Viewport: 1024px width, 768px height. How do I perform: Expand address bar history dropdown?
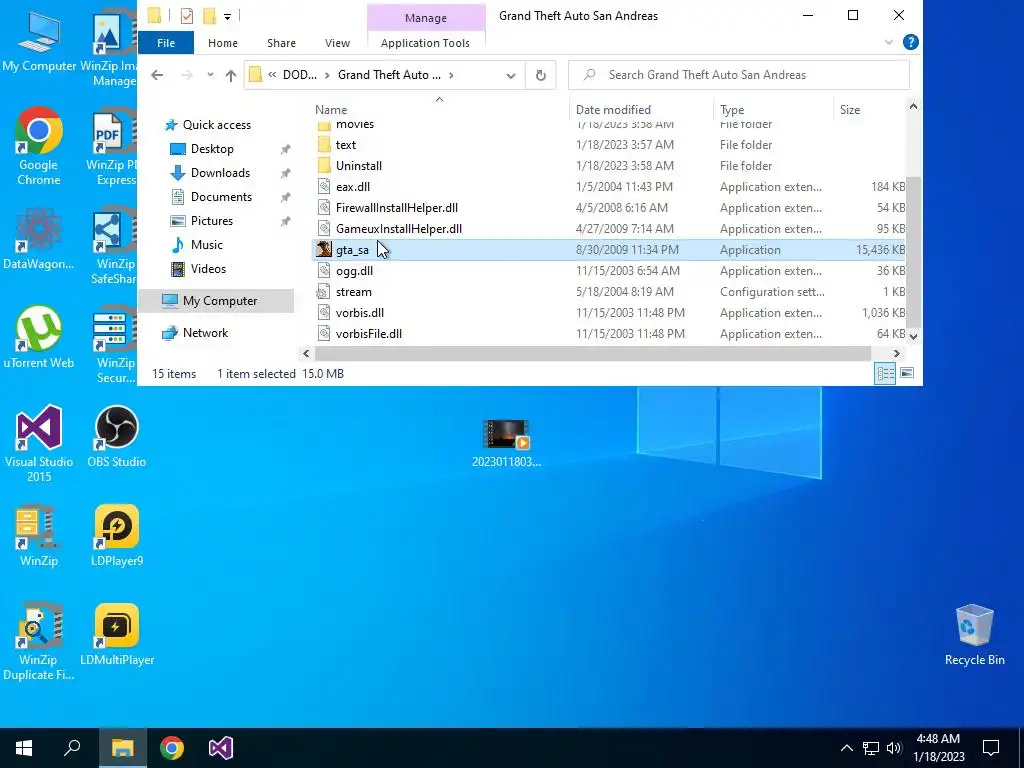pos(511,75)
